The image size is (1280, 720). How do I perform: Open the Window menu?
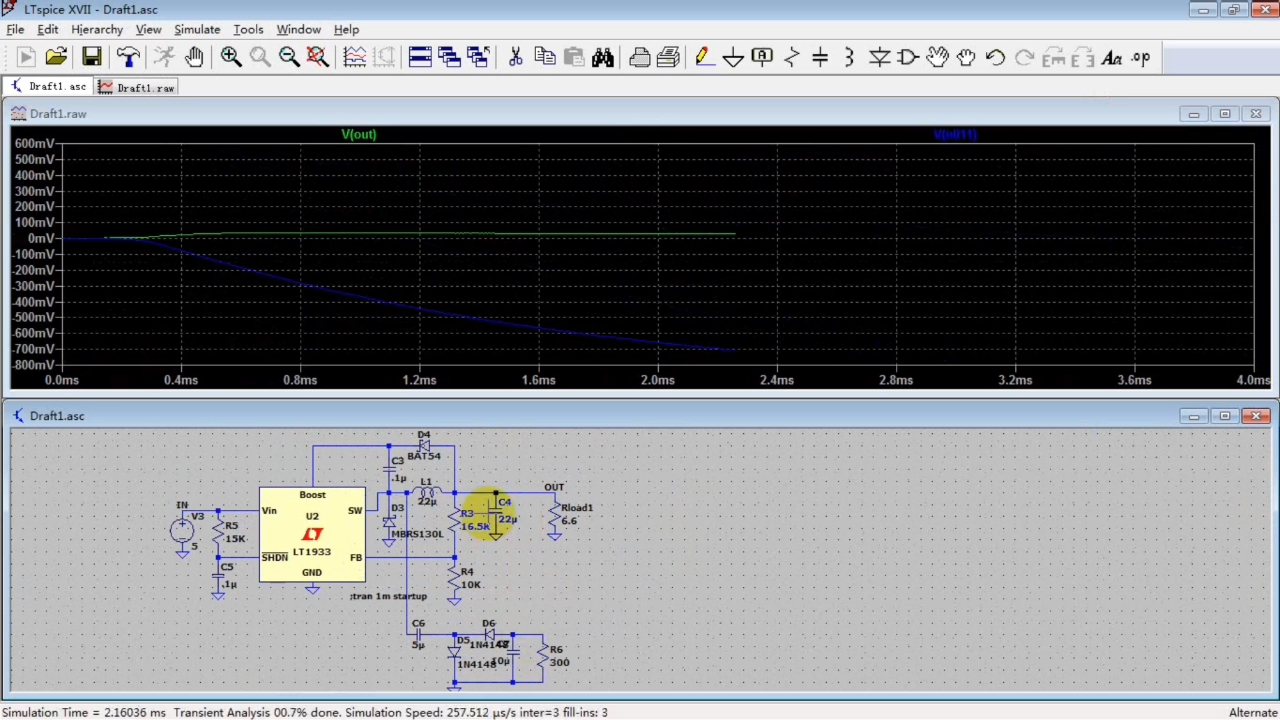pyautogui.click(x=298, y=29)
